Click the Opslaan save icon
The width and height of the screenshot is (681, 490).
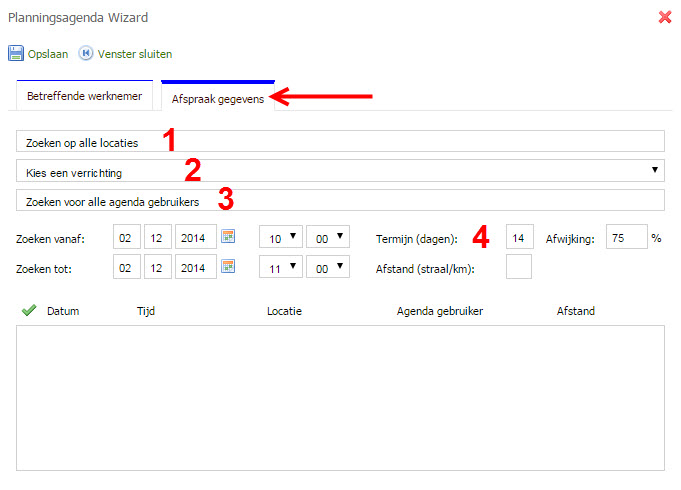(15, 53)
